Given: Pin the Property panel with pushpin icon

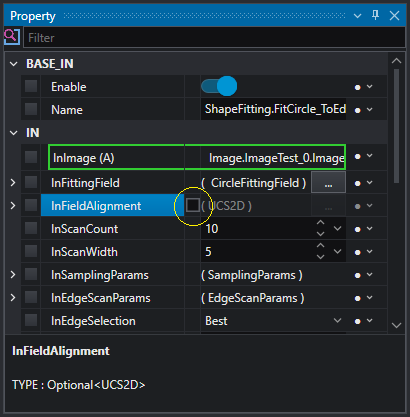Looking at the screenshot, I should [375, 15].
